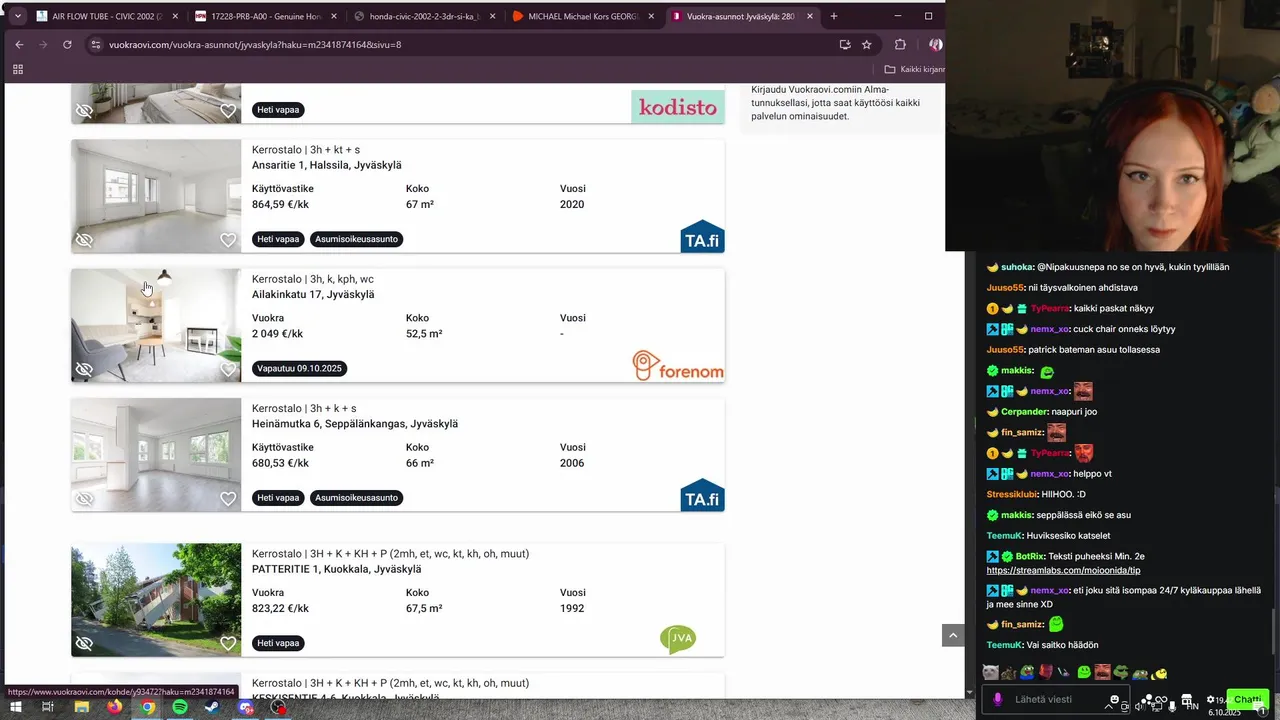Click the Vapautuu 09.10.2025 tag
Image resolution: width=1280 pixels, height=720 pixels.
pyautogui.click(x=299, y=368)
